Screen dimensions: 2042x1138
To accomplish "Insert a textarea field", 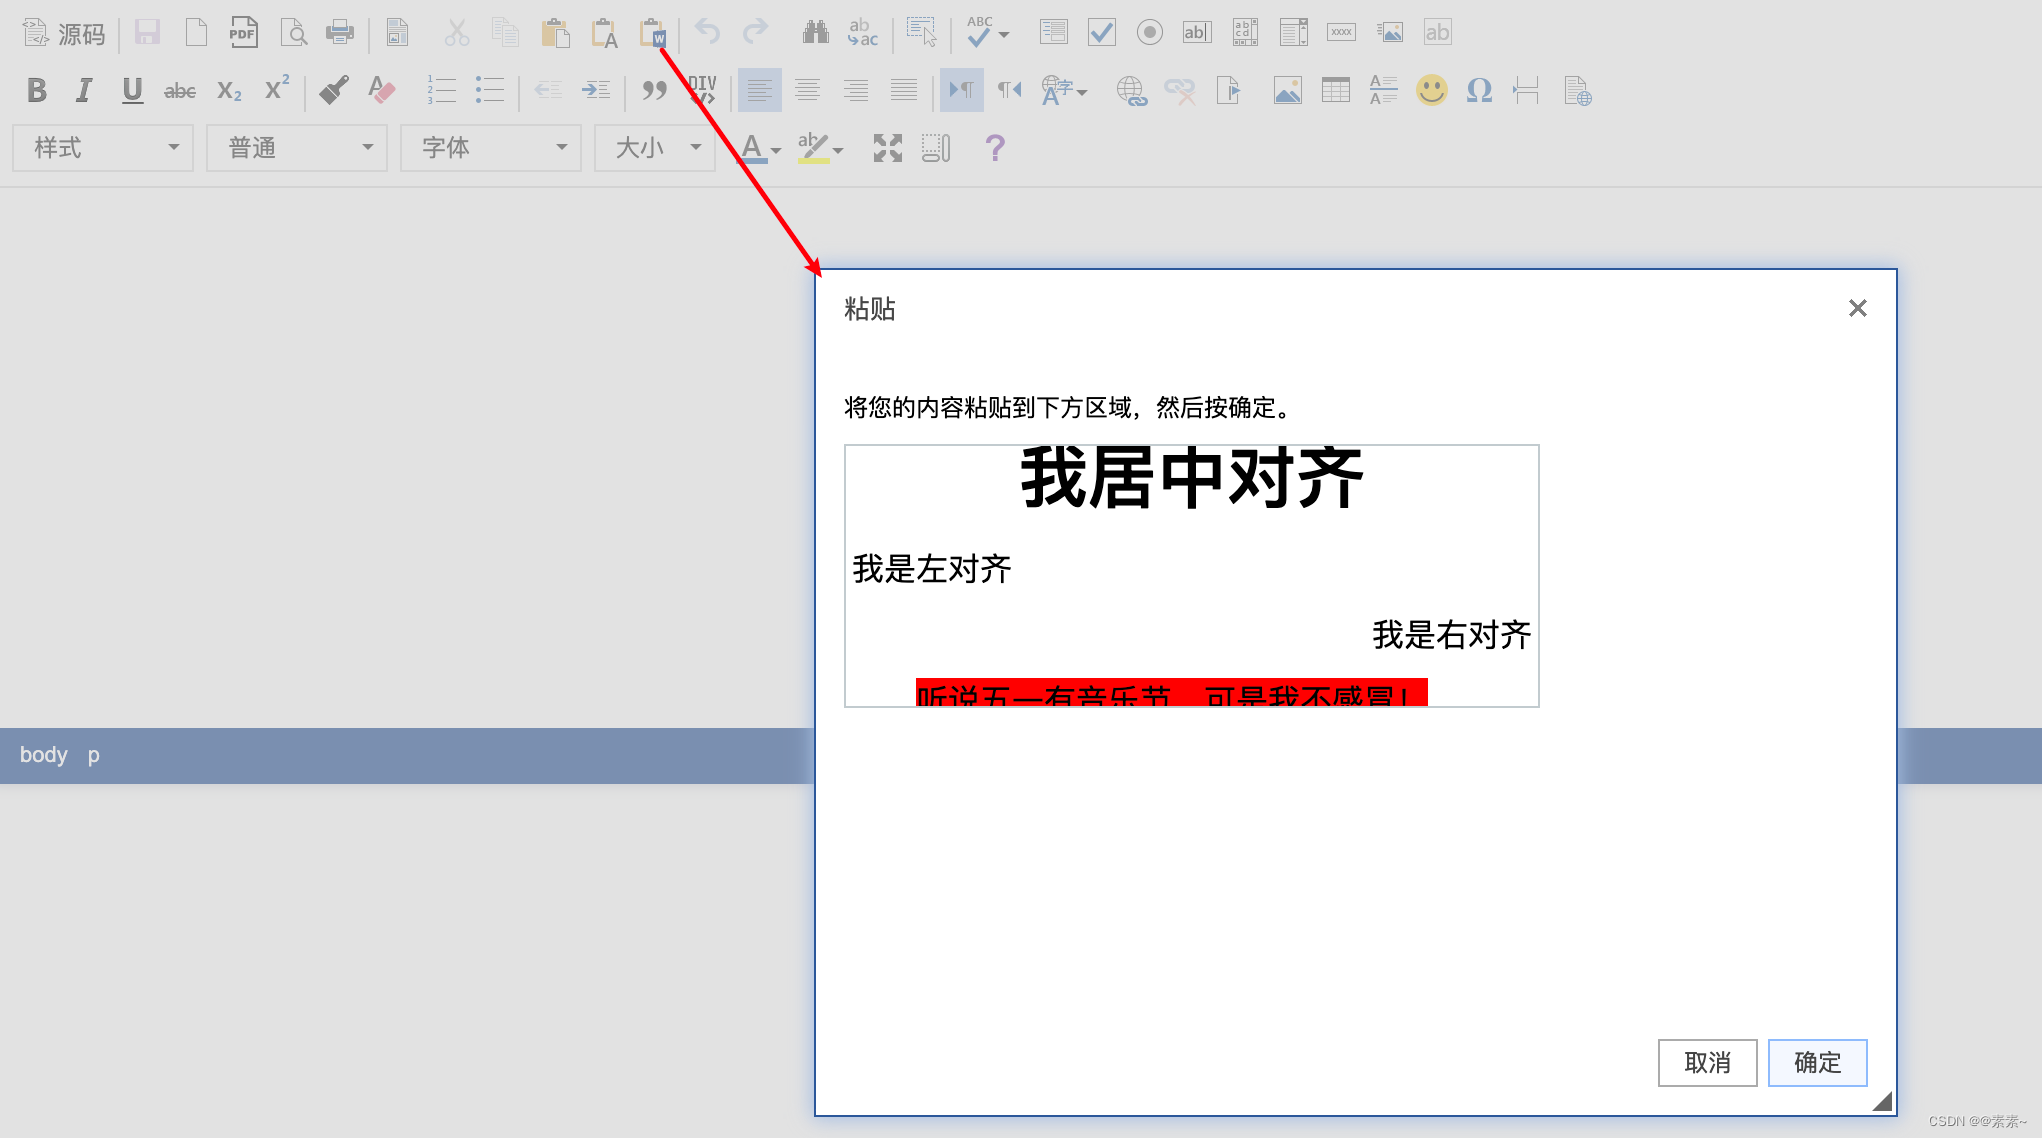I will click(x=1245, y=33).
